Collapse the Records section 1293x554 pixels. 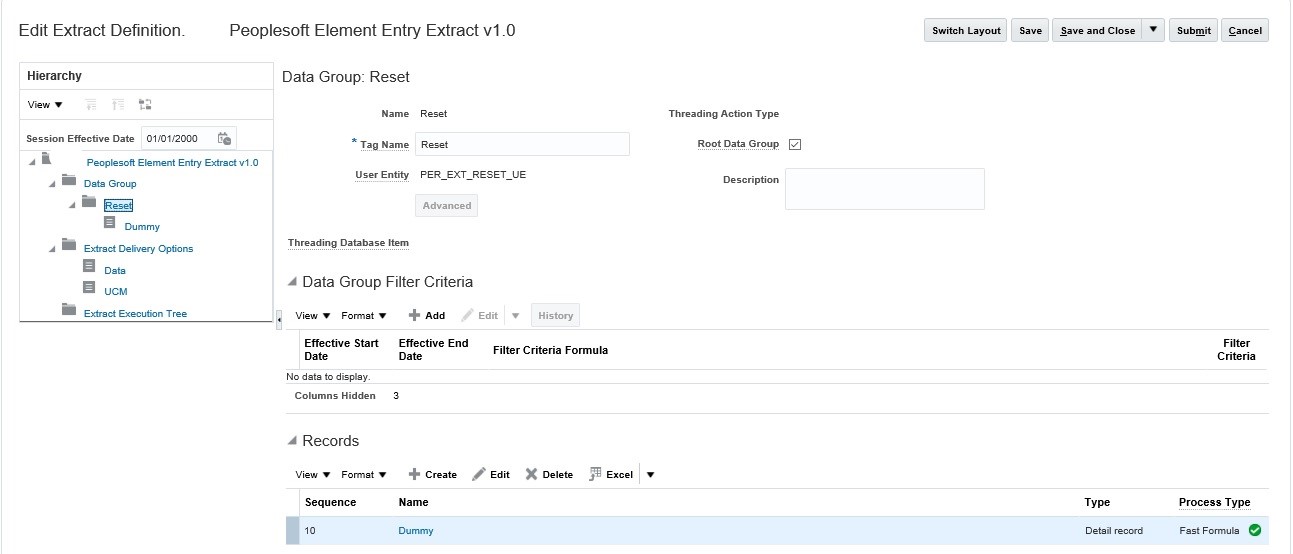tap(292, 441)
